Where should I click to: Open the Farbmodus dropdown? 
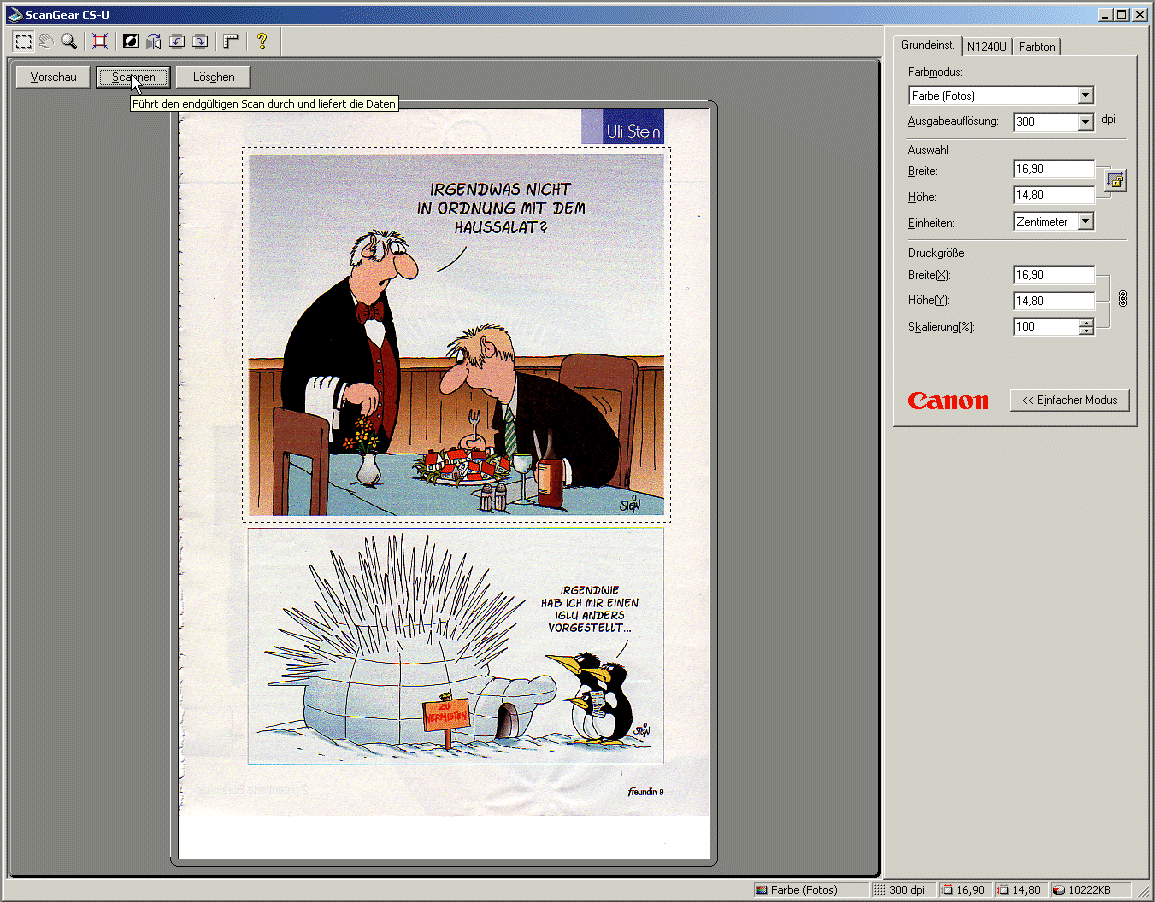click(x=1001, y=96)
